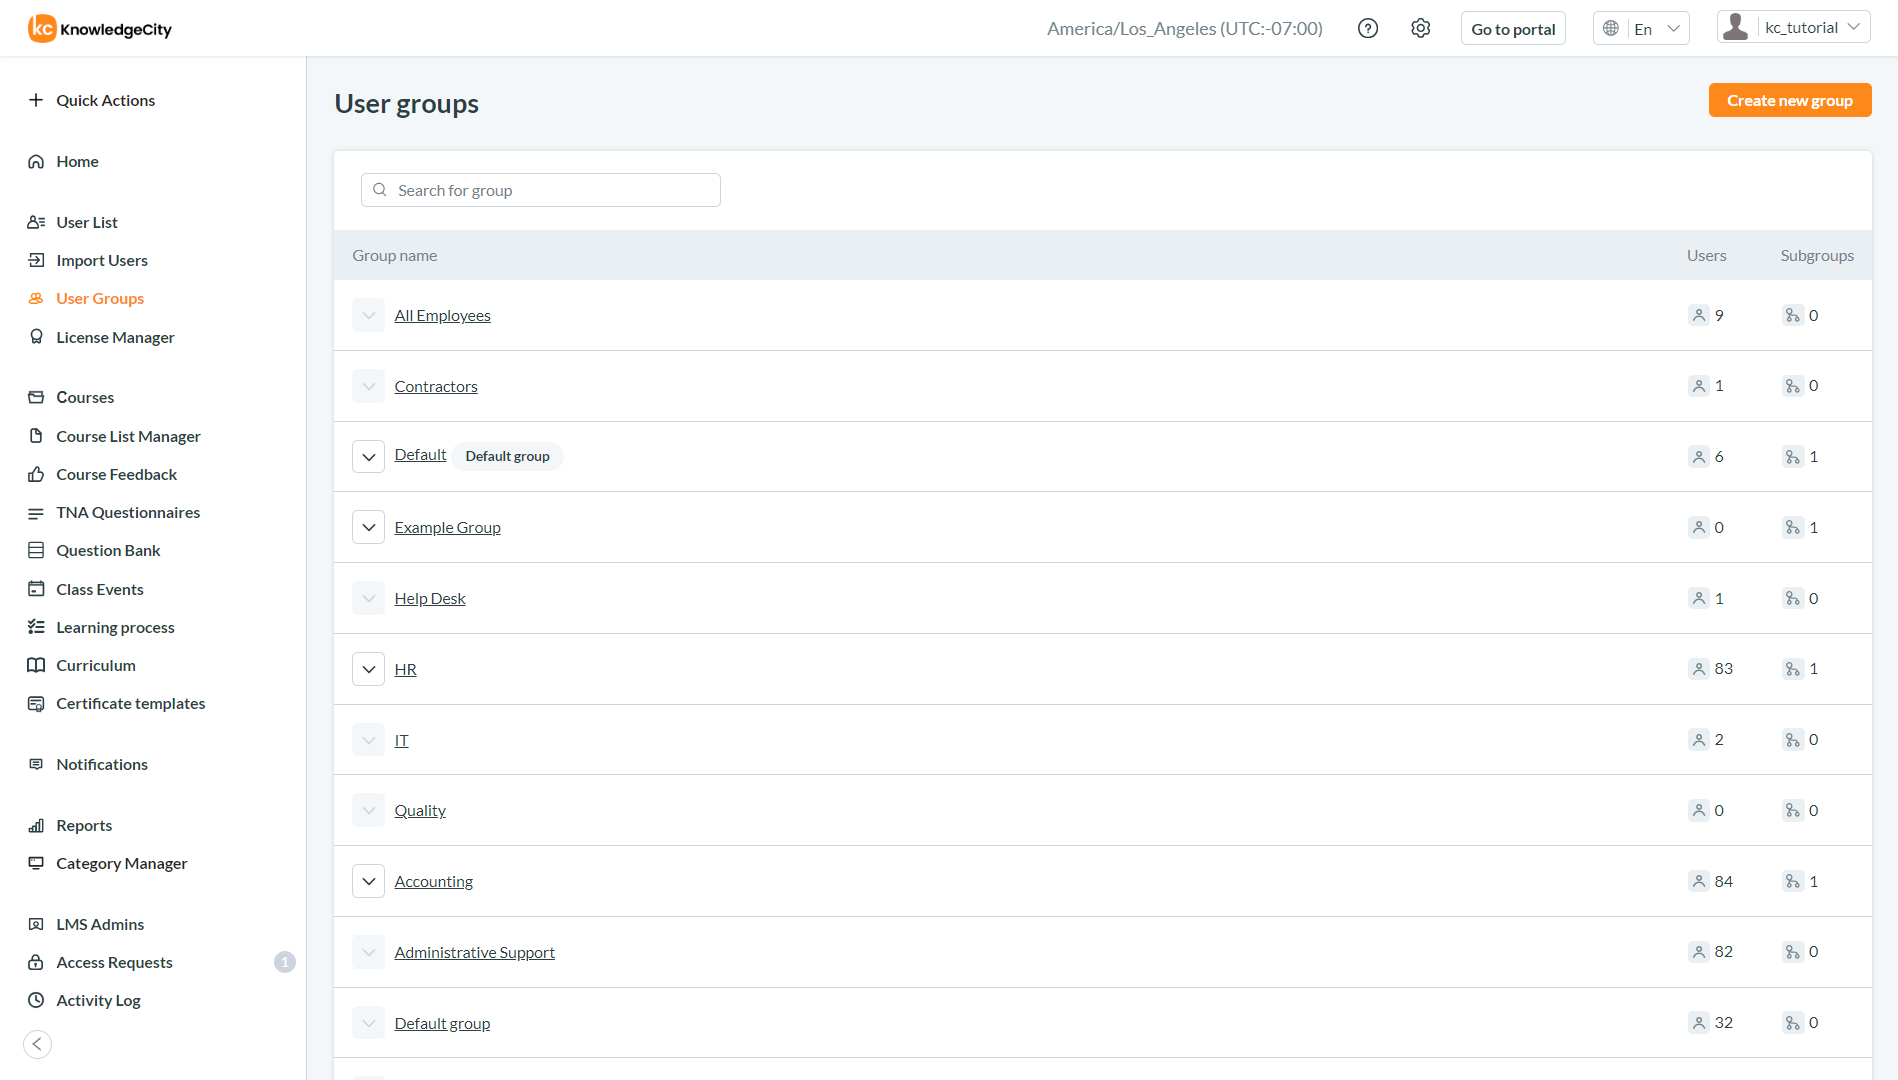Click the subgroups icon in Accounting row

tap(1792, 881)
